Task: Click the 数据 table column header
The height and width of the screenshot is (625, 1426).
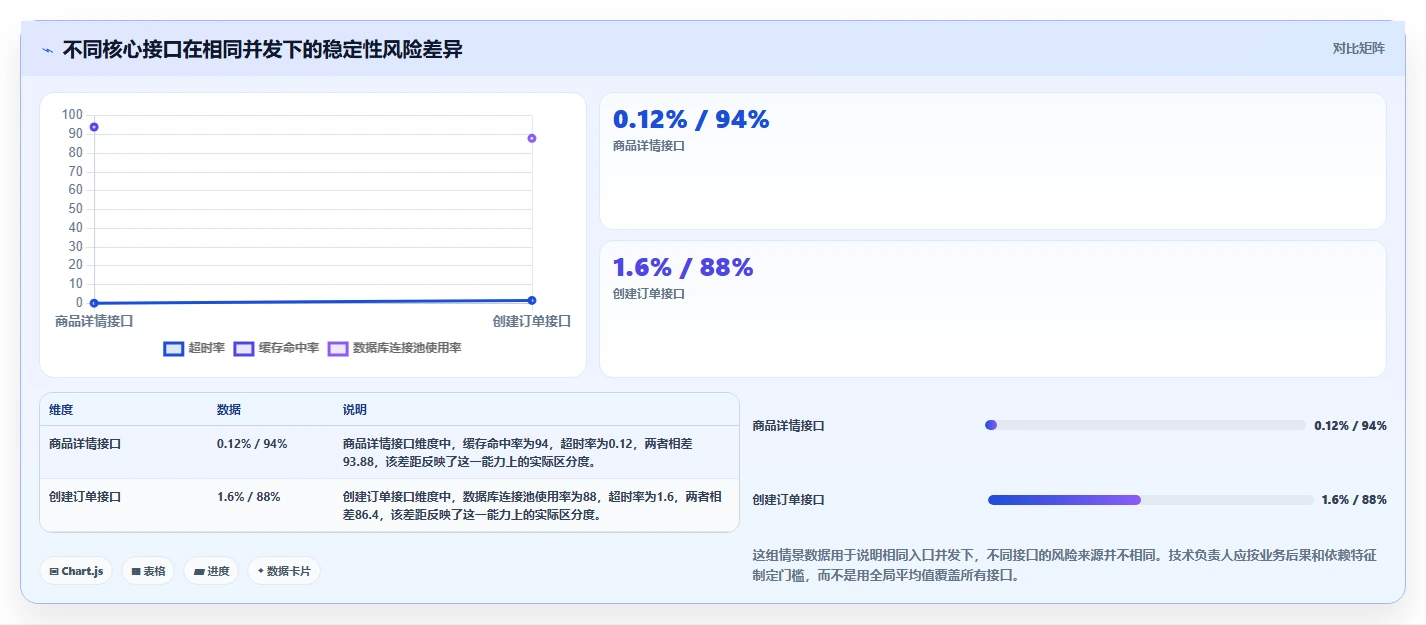Action: point(229,410)
